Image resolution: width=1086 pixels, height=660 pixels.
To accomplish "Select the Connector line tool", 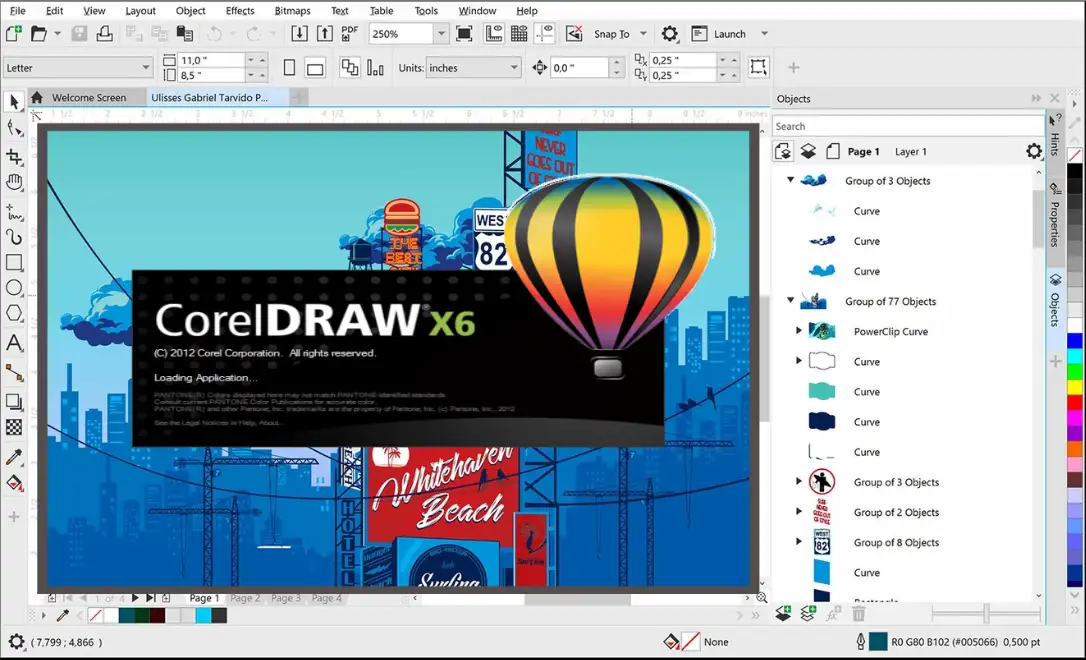I will click(14, 373).
